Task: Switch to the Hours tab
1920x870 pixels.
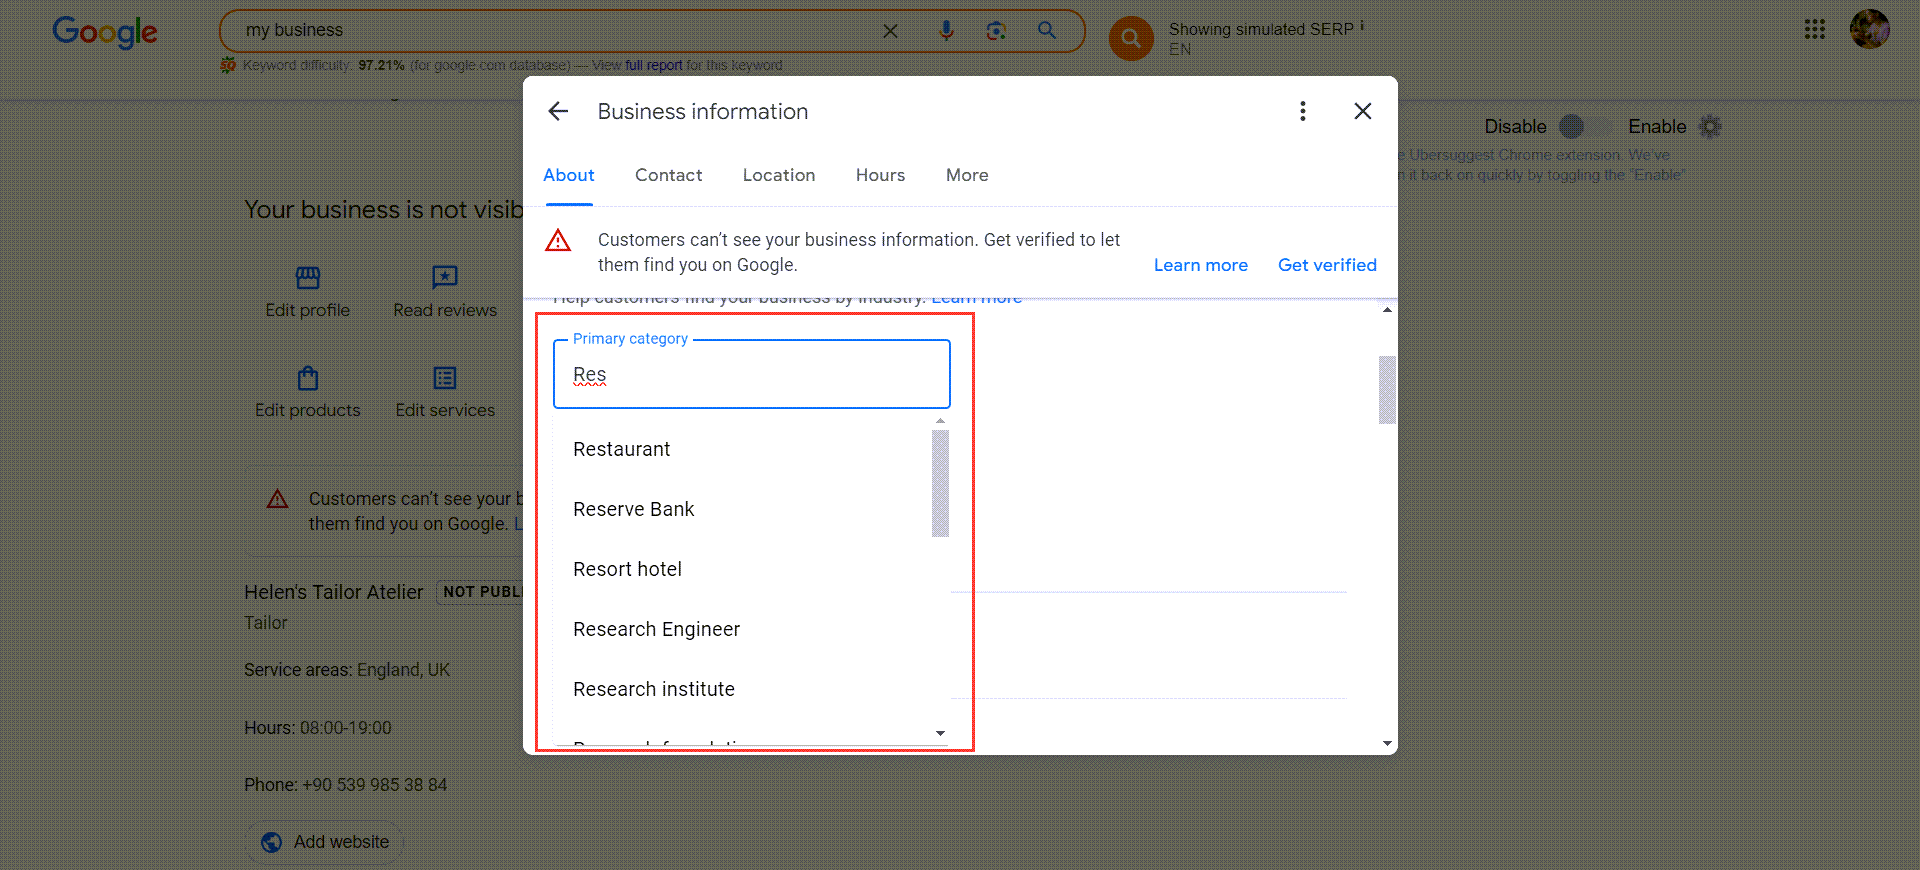Action: [880, 175]
